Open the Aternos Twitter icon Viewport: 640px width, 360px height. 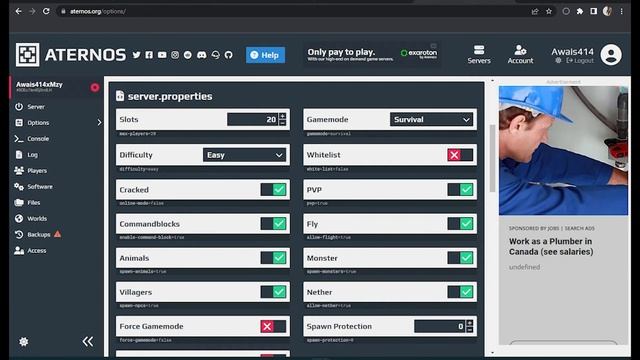136,55
